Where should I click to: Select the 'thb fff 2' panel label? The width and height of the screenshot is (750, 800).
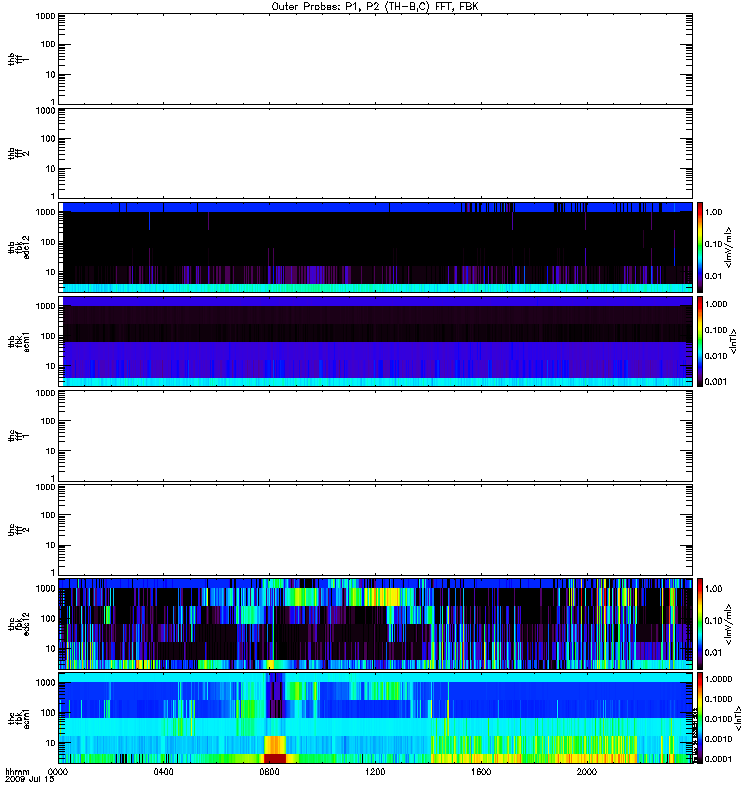pos(18,154)
